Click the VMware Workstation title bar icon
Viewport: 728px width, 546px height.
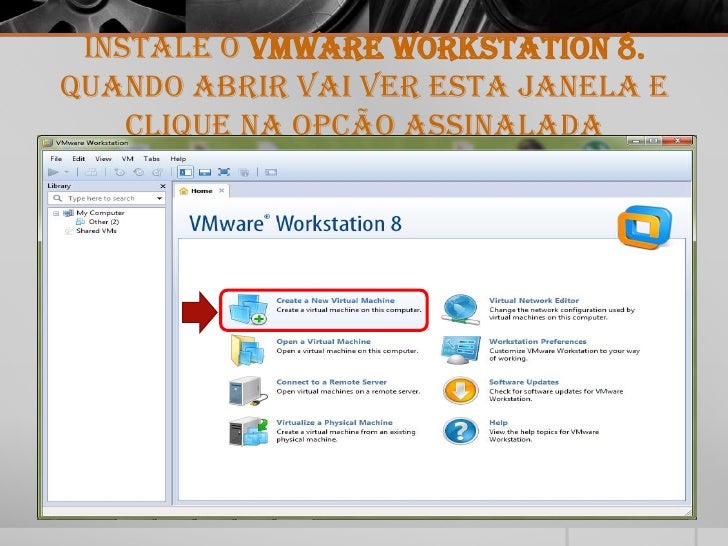[x=47, y=143]
